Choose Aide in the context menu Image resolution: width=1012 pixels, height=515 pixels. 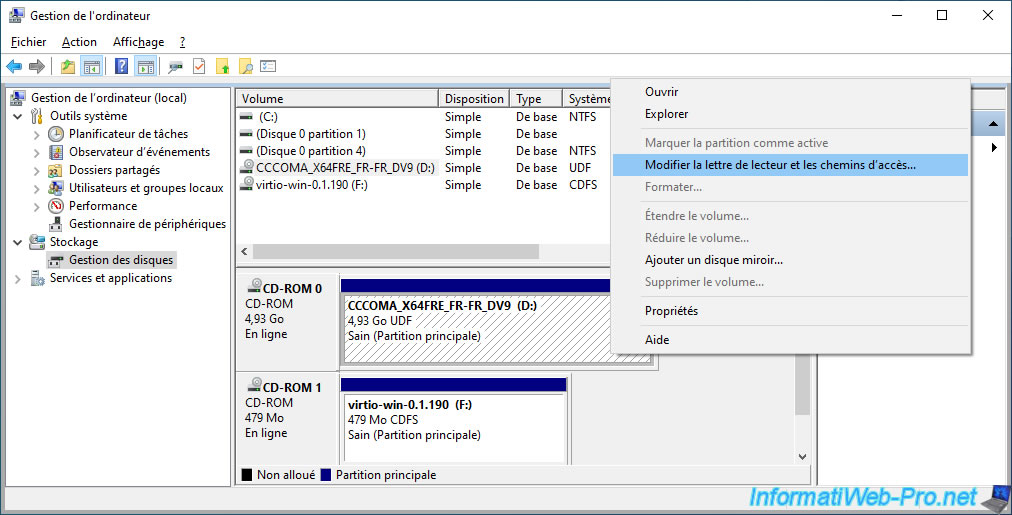[790, 339]
